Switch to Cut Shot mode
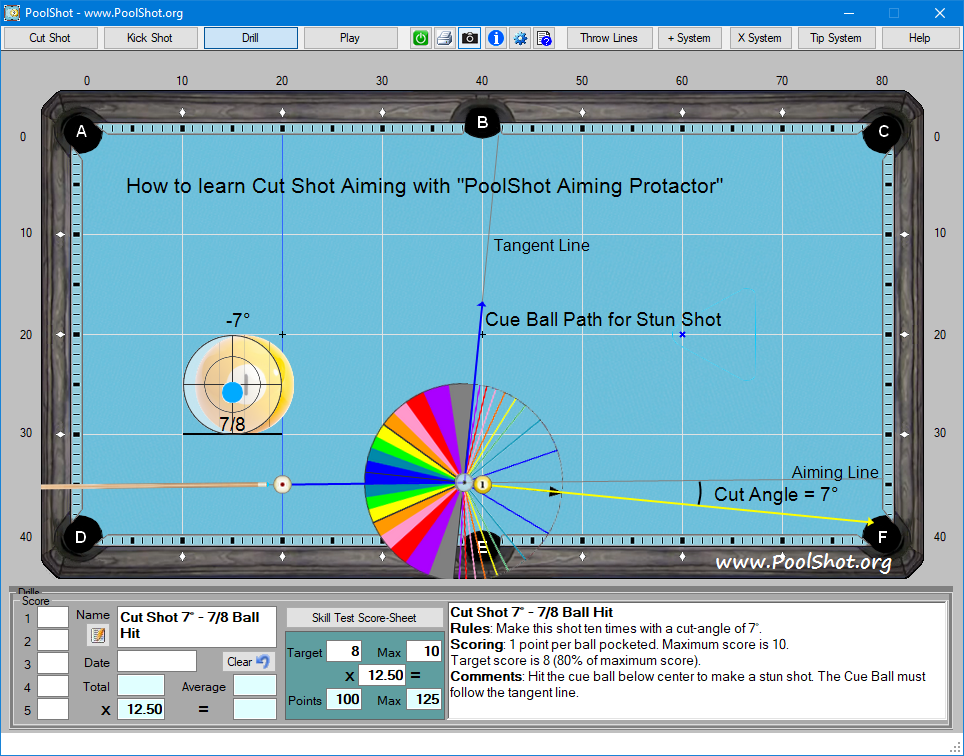This screenshot has width=964, height=756. coord(50,38)
